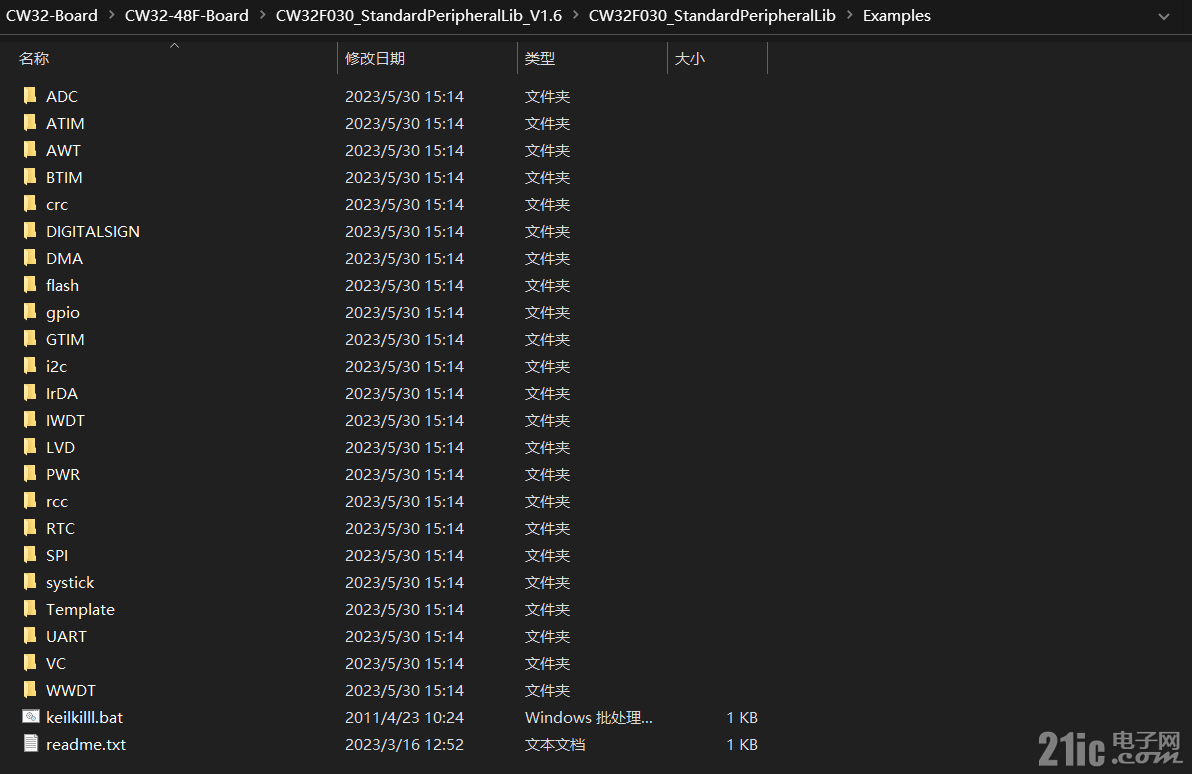Select the IWDT folder icon
The height and width of the screenshot is (774, 1192).
pos(30,420)
